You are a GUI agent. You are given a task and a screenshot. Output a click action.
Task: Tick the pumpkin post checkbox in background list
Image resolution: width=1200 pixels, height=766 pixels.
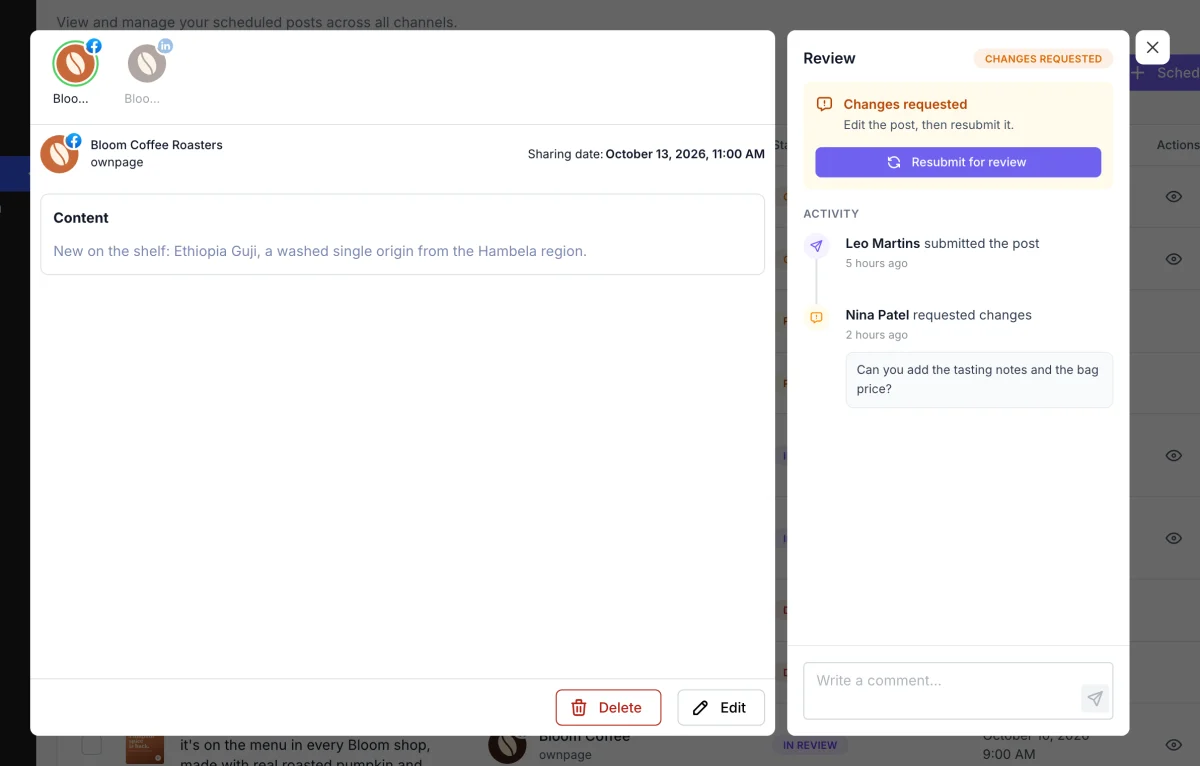(x=91, y=745)
